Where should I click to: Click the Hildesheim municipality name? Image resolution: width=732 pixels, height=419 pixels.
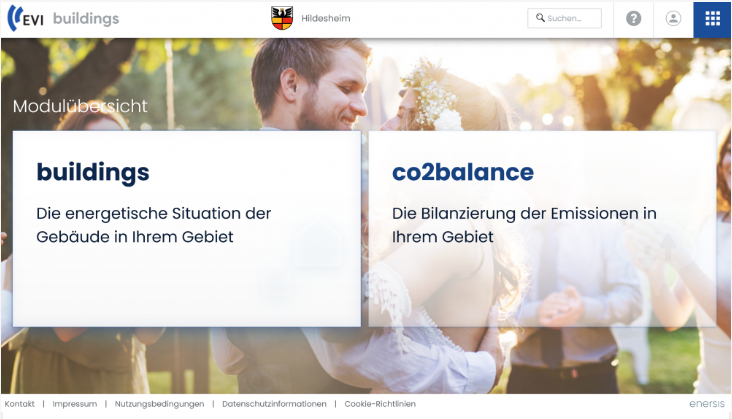[x=325, y=18]
